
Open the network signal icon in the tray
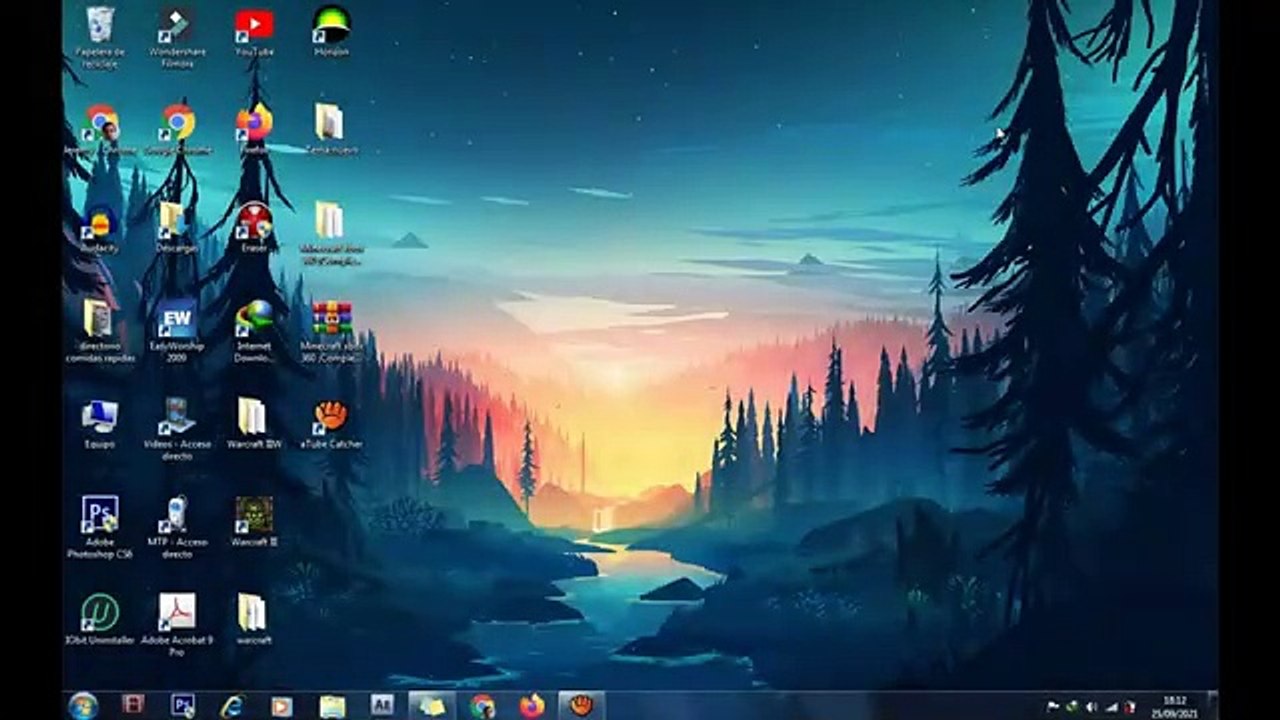point(1111,706)
